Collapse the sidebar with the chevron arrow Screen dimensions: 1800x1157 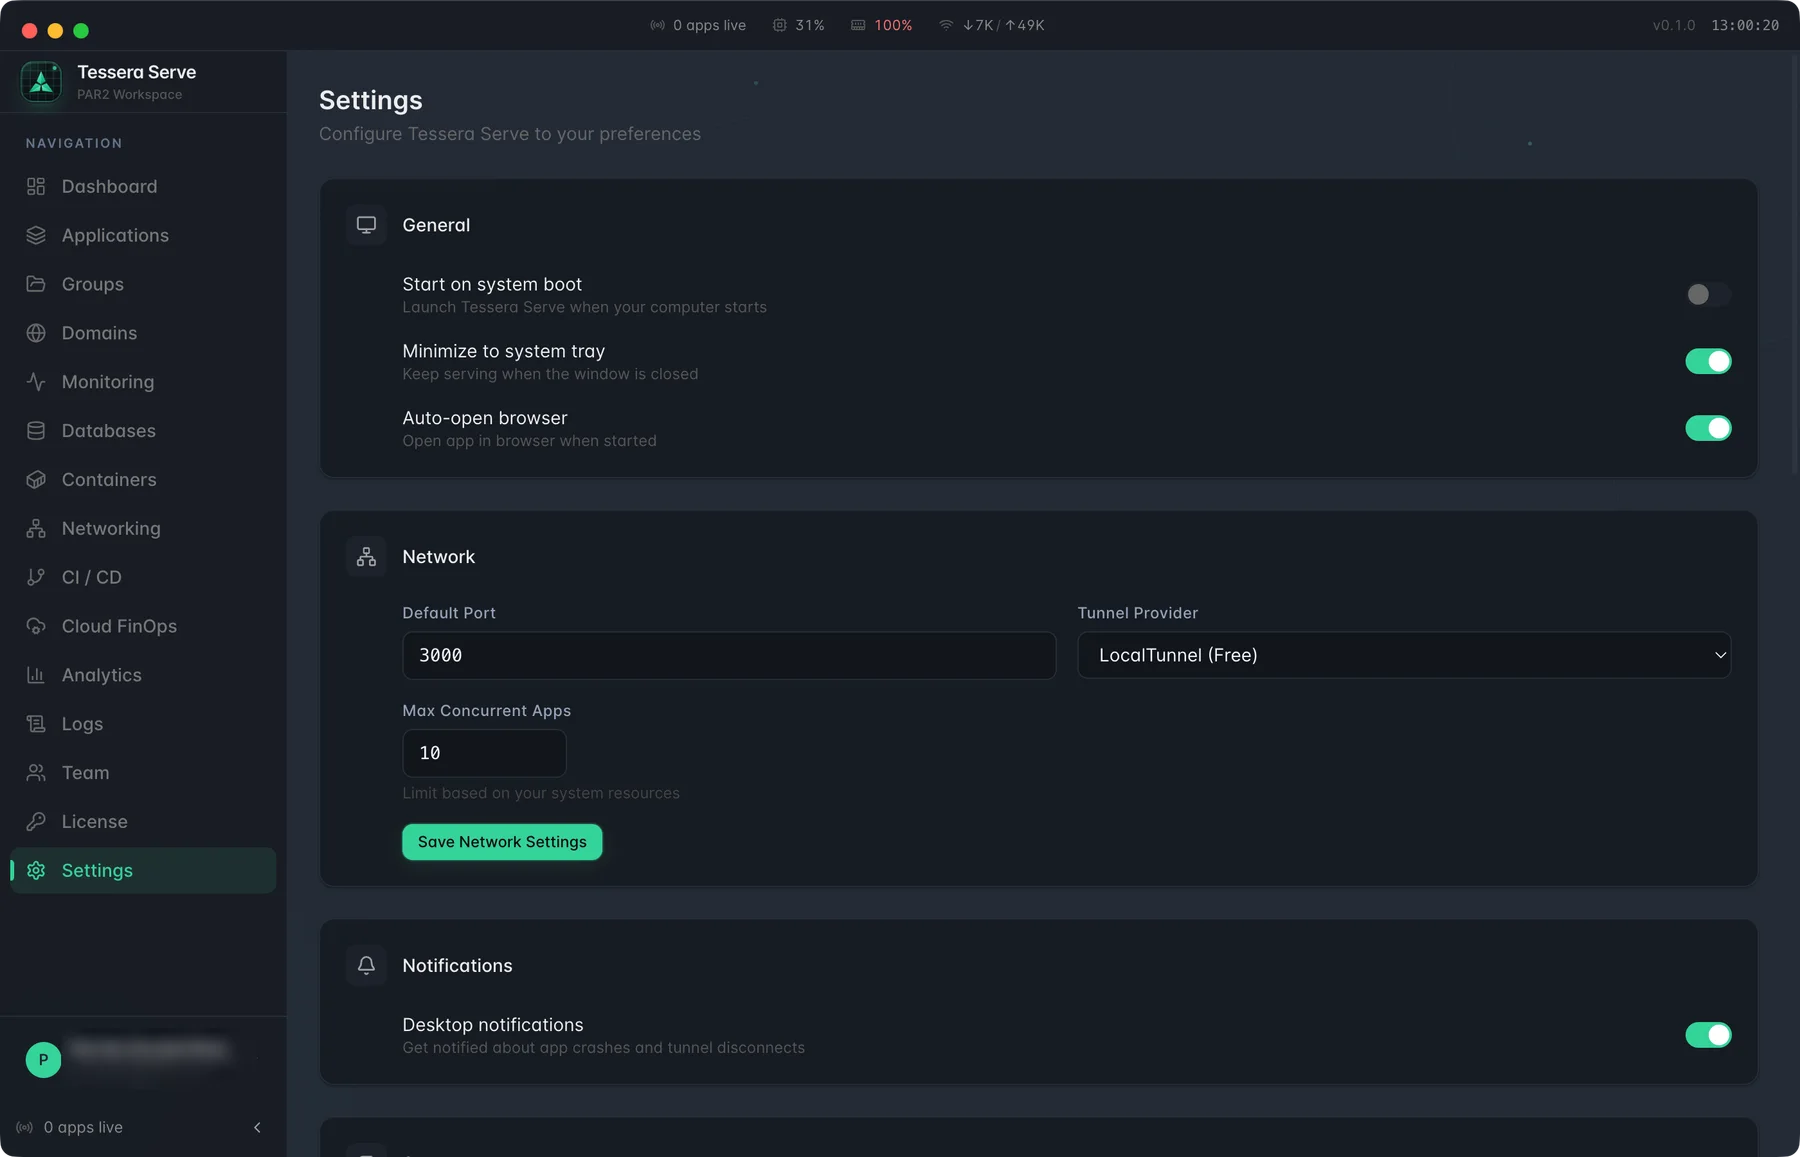point(257,1127)
